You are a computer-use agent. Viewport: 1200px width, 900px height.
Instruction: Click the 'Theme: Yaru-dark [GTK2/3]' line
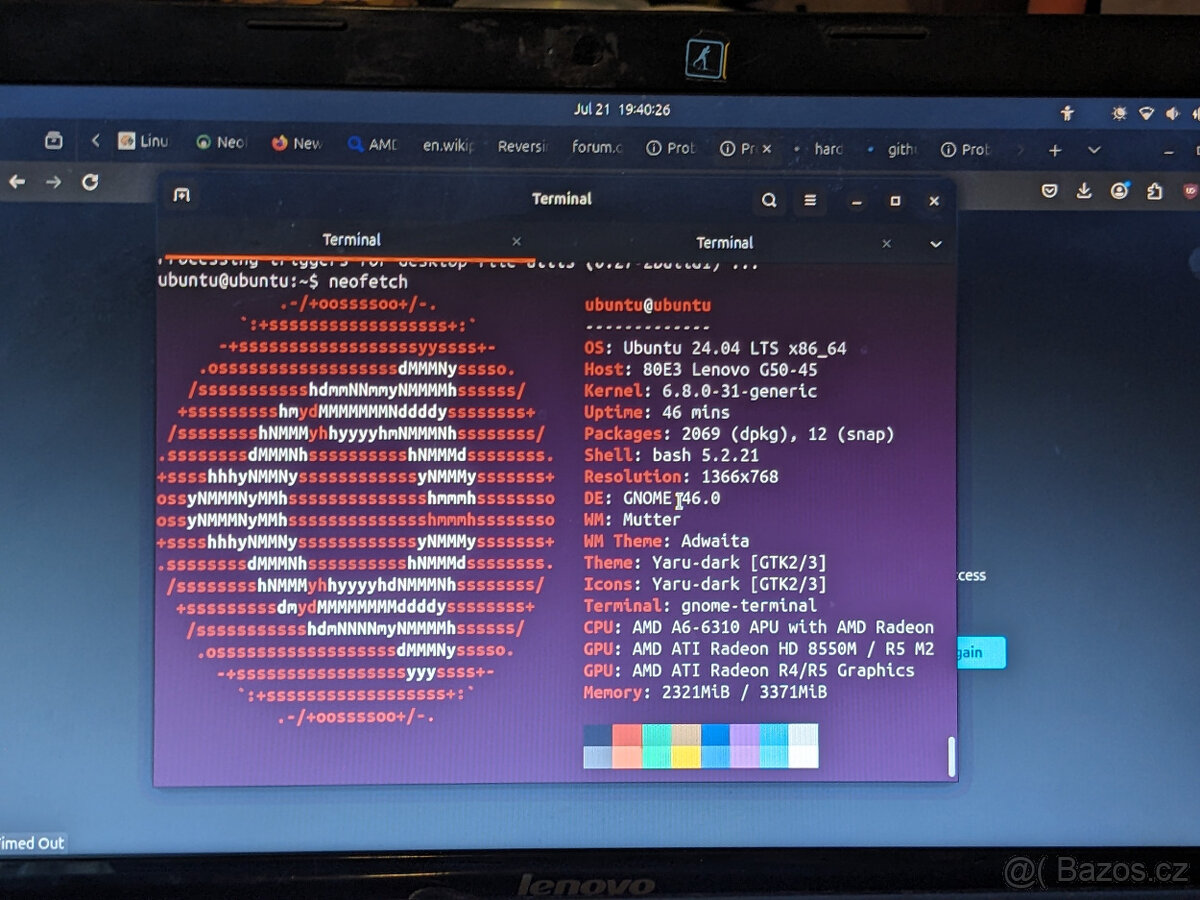pos(705,563)
